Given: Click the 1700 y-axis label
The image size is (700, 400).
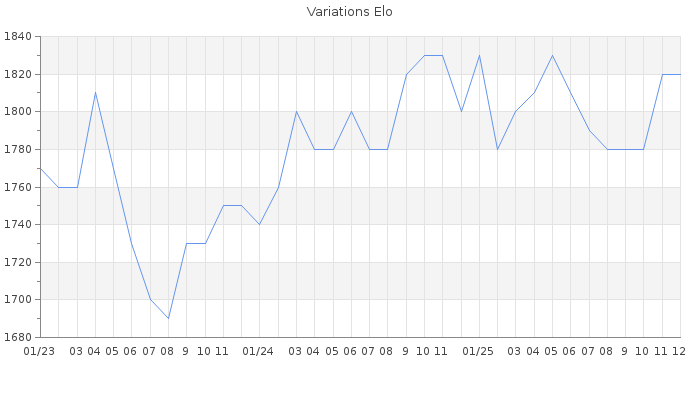Looking at the screenshot, I should [18, 300].
